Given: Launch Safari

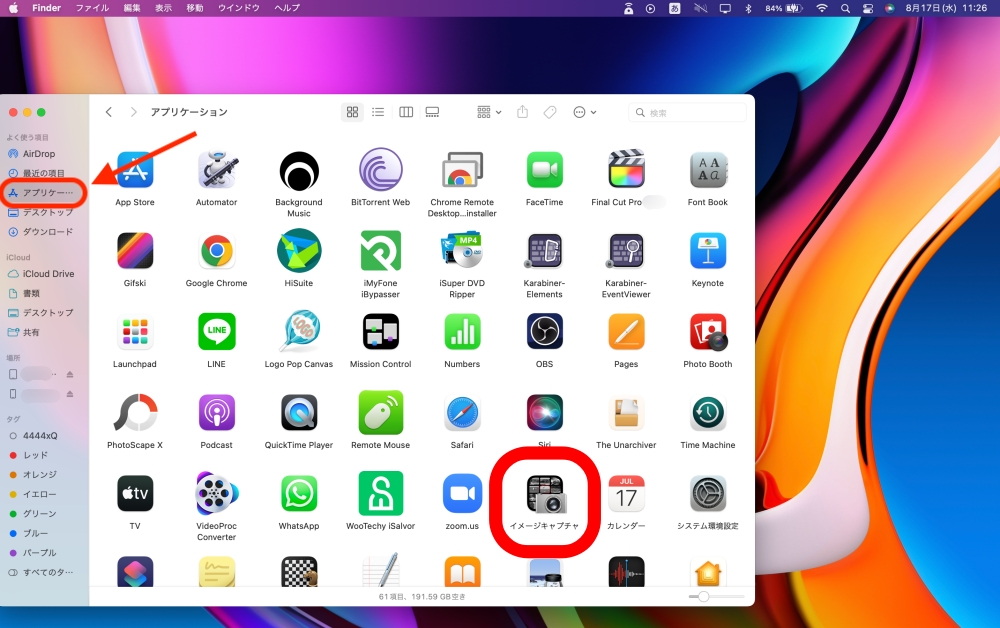Looking at the screenshot, I should (462, 413).
